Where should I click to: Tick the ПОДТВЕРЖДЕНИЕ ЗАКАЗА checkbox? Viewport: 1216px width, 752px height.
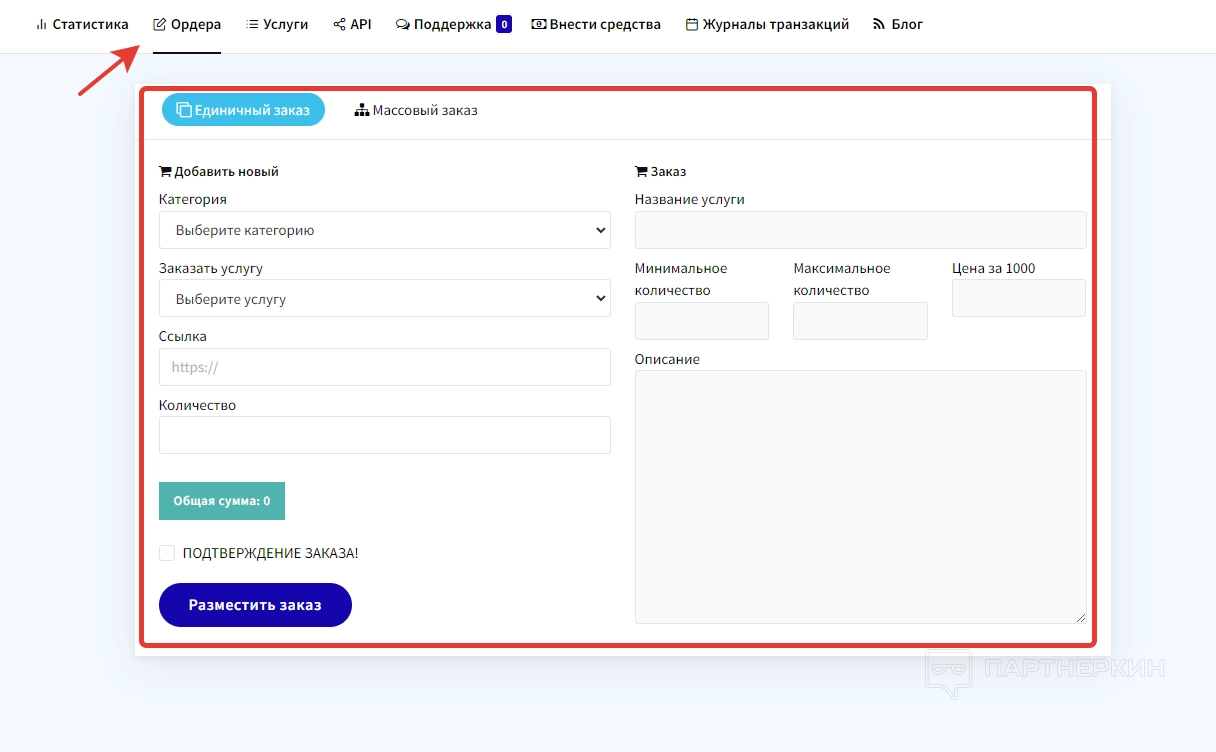coord(167,553)
